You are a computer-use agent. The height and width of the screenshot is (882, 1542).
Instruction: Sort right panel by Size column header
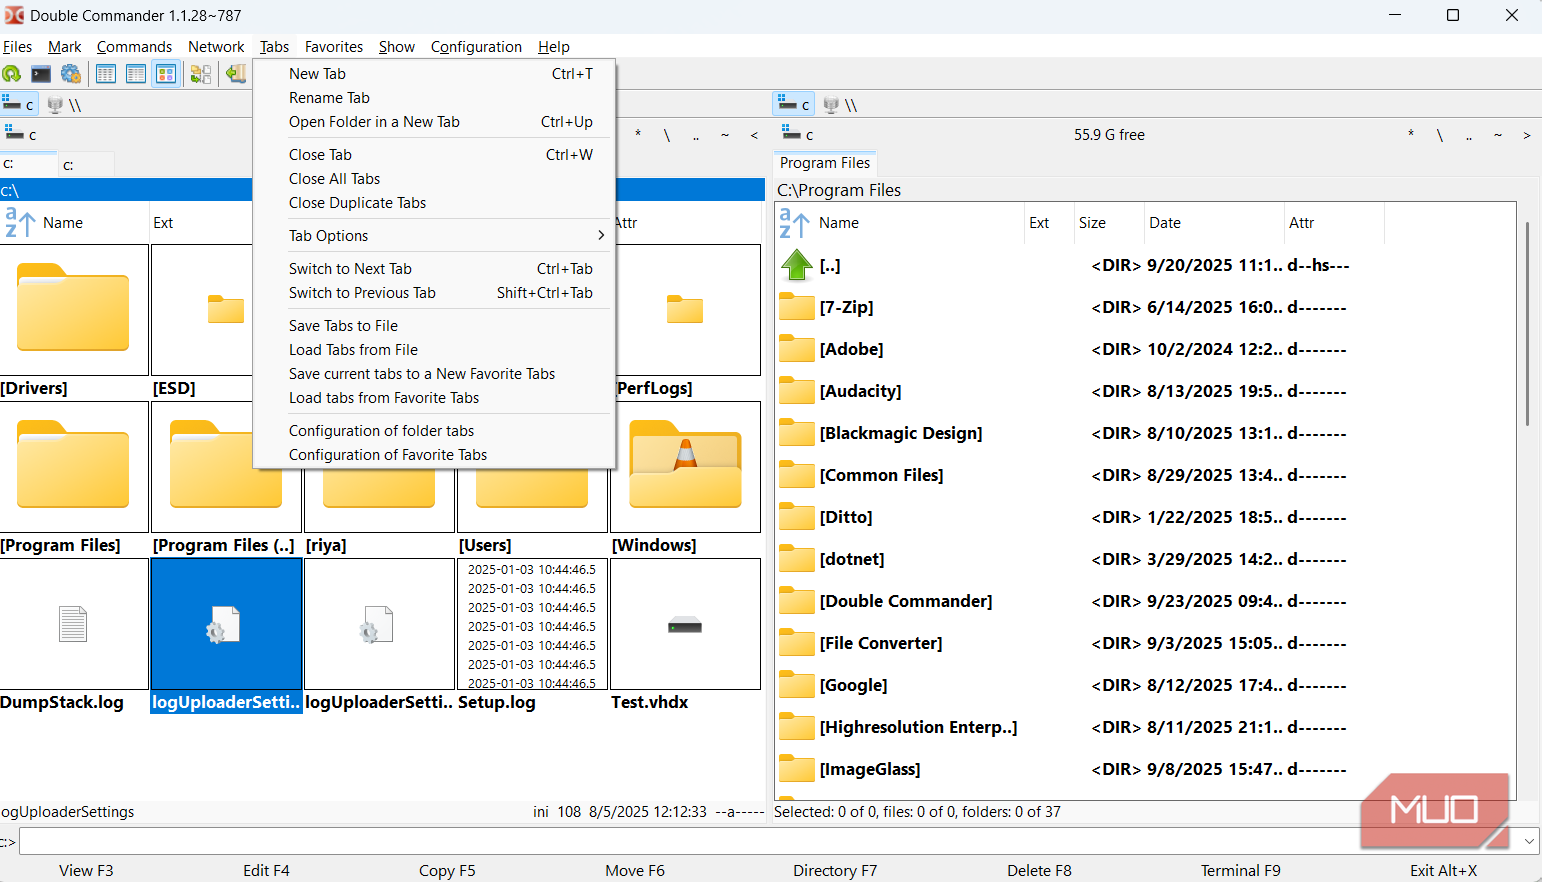[1109, 223]
